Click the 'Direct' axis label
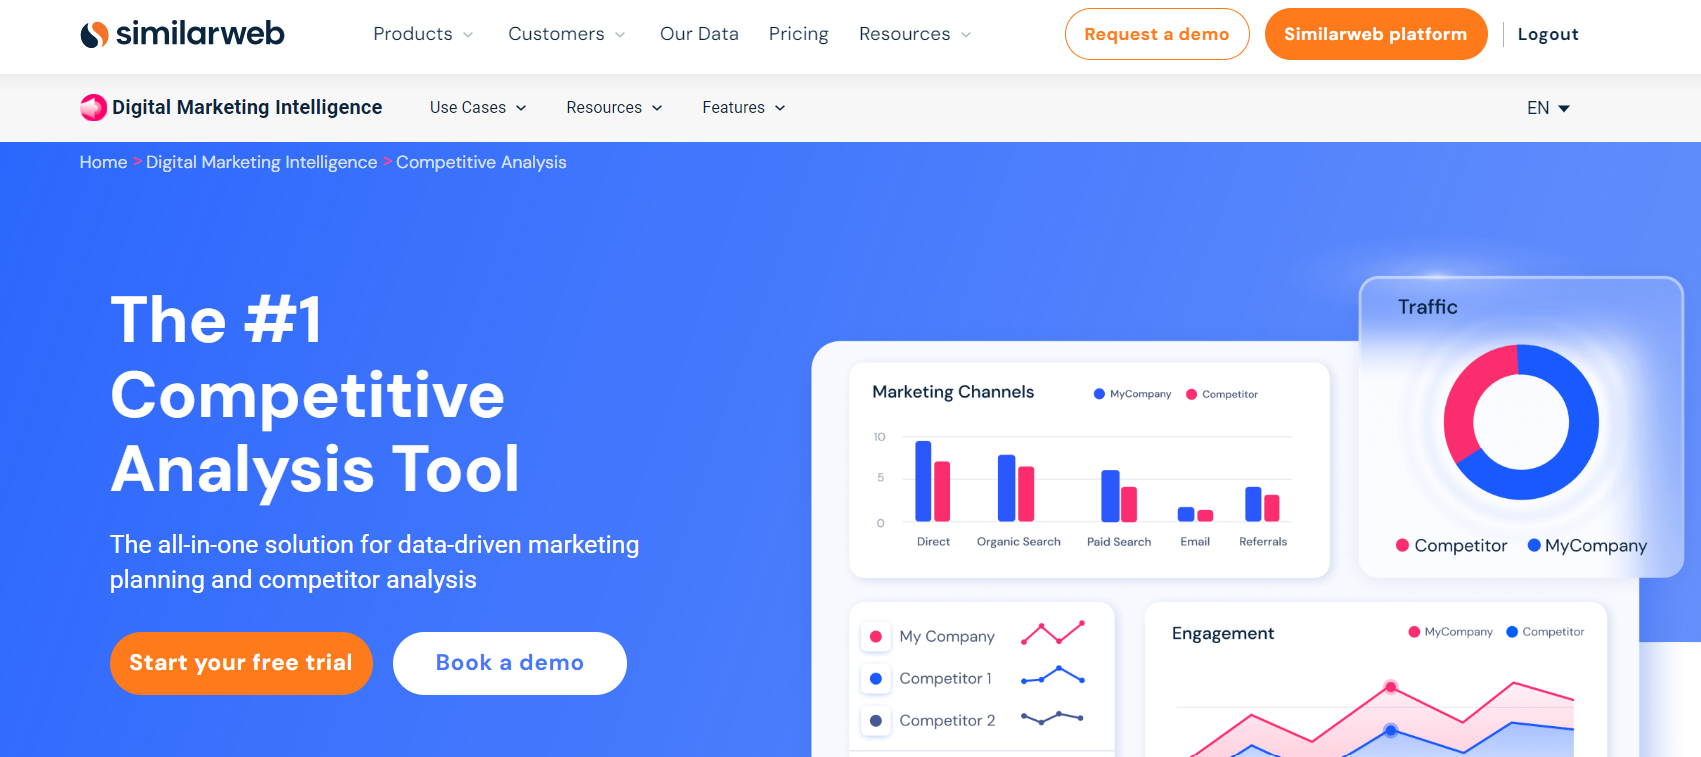 coord(933,542)
